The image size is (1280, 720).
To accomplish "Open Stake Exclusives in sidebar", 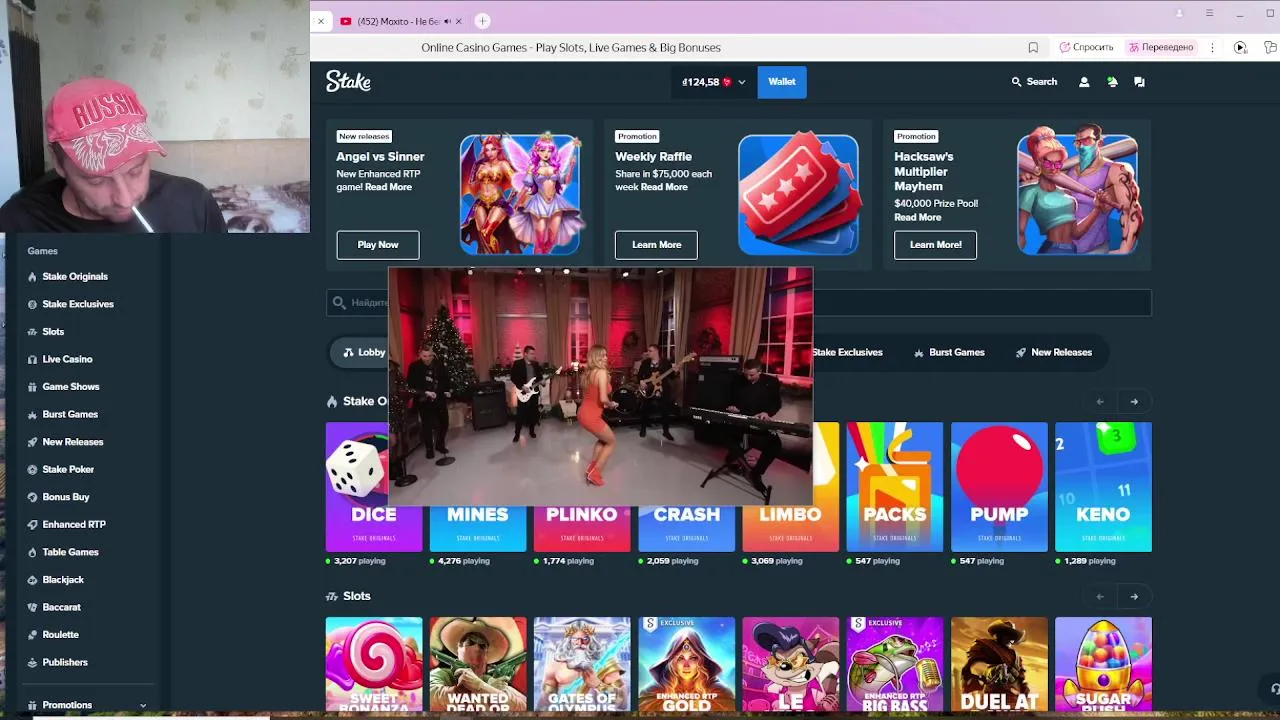I will [78, 304].
